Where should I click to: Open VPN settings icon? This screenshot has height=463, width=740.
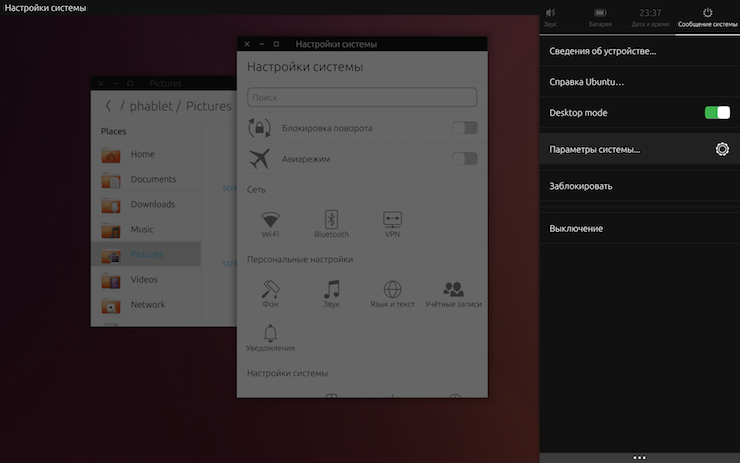click(392, 219)
